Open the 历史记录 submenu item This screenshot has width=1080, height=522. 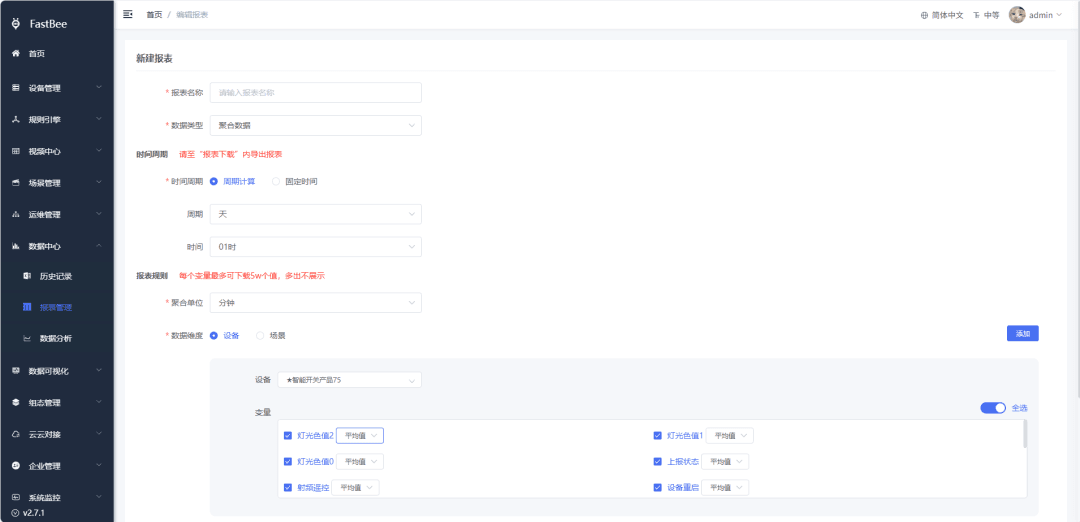click(x=56, y=276)
